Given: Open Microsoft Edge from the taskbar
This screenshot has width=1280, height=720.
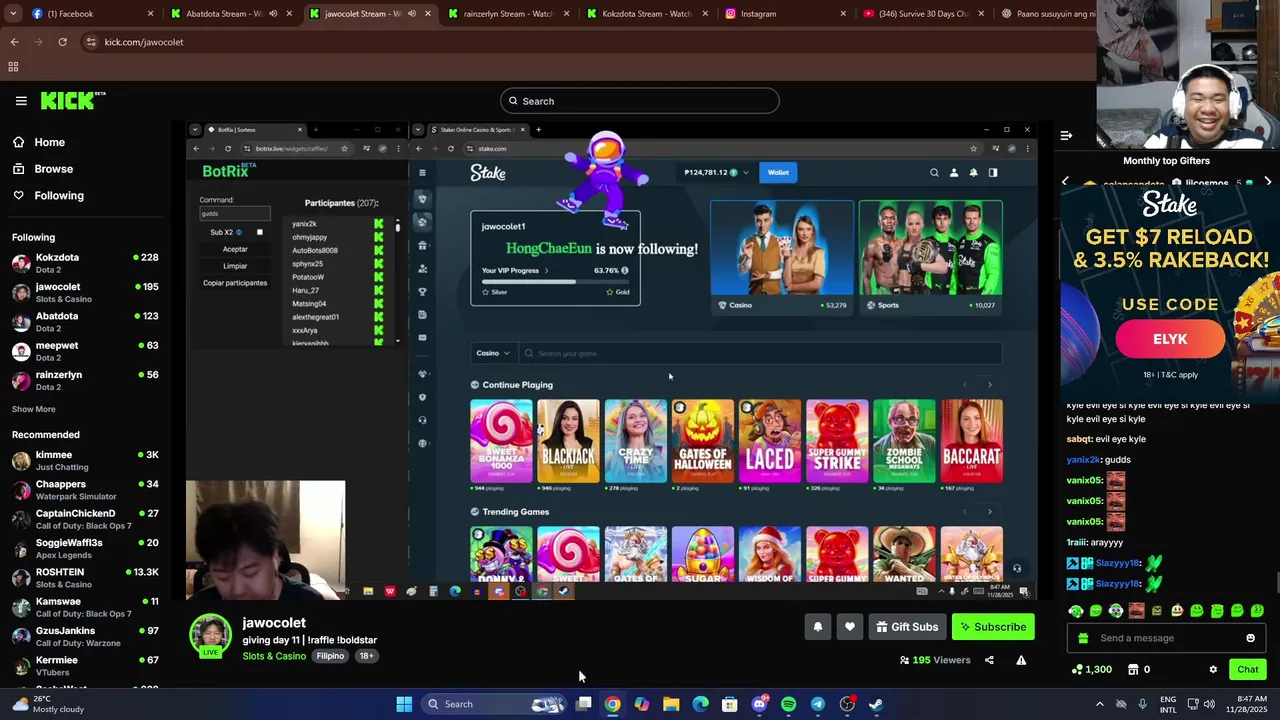Looking at the screenshot, I should (x=700, y=704).
